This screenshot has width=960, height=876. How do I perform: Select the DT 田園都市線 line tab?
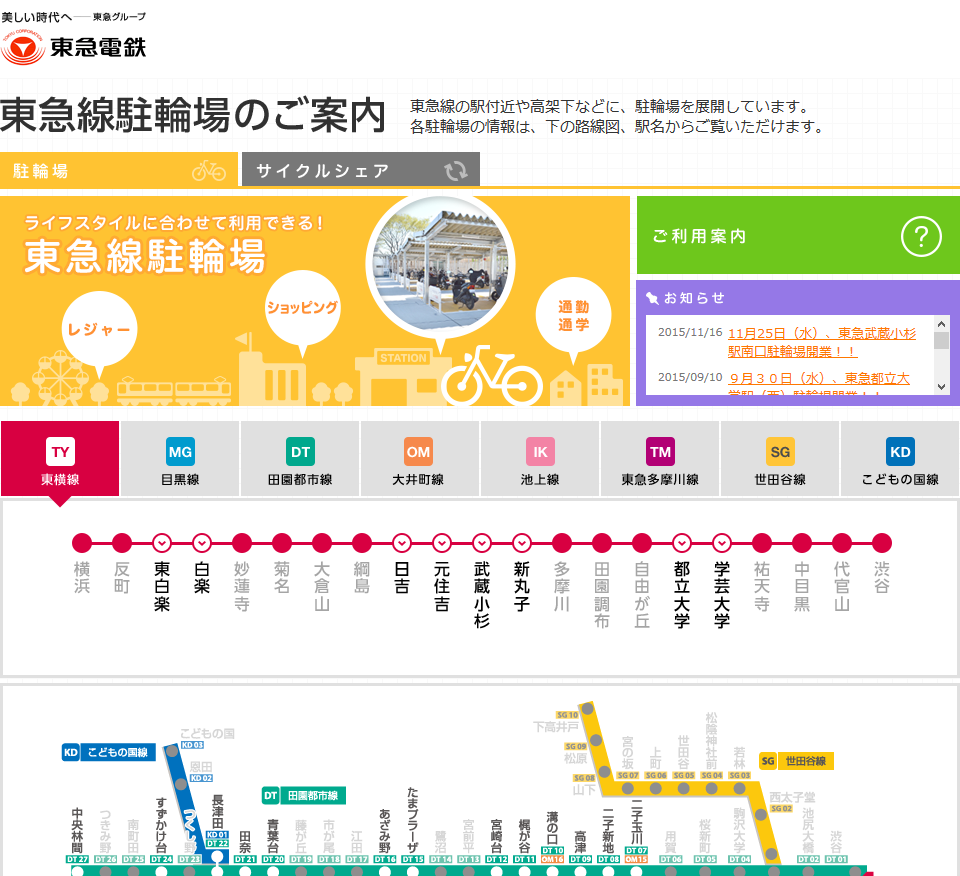tap(300, 459)
